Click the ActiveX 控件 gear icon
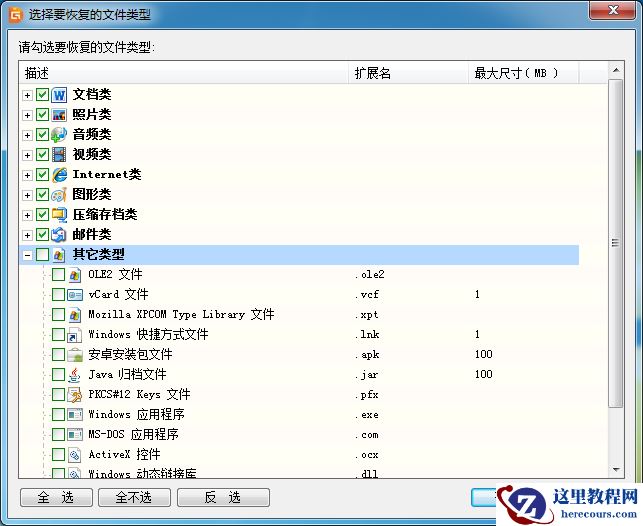Viewport: 643px width, 526px height. tap(75, 455)
